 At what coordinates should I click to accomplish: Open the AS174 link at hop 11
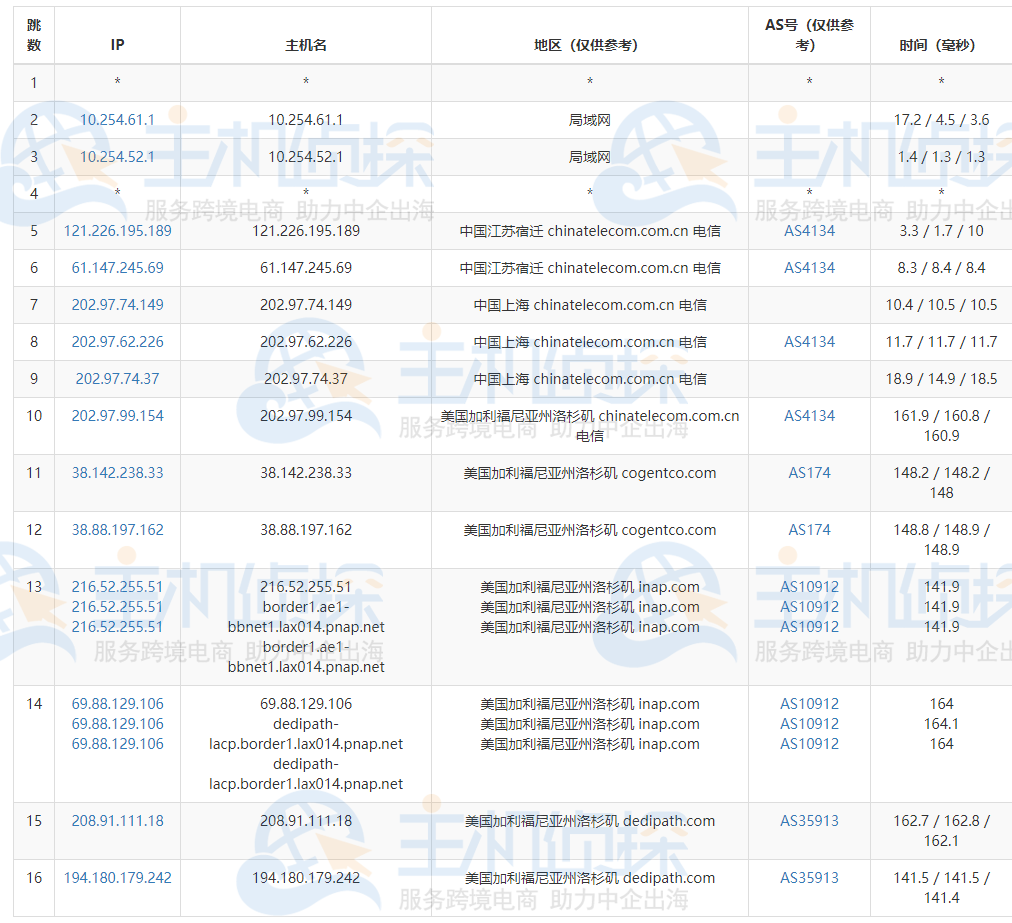[809, 472]
